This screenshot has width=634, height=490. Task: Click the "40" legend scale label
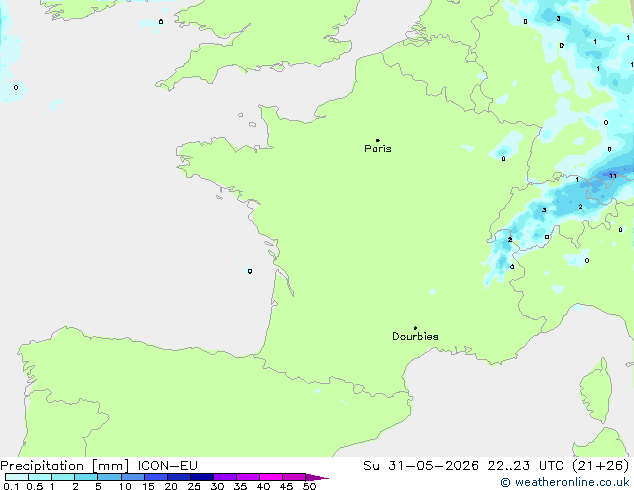tap(263, 486)
